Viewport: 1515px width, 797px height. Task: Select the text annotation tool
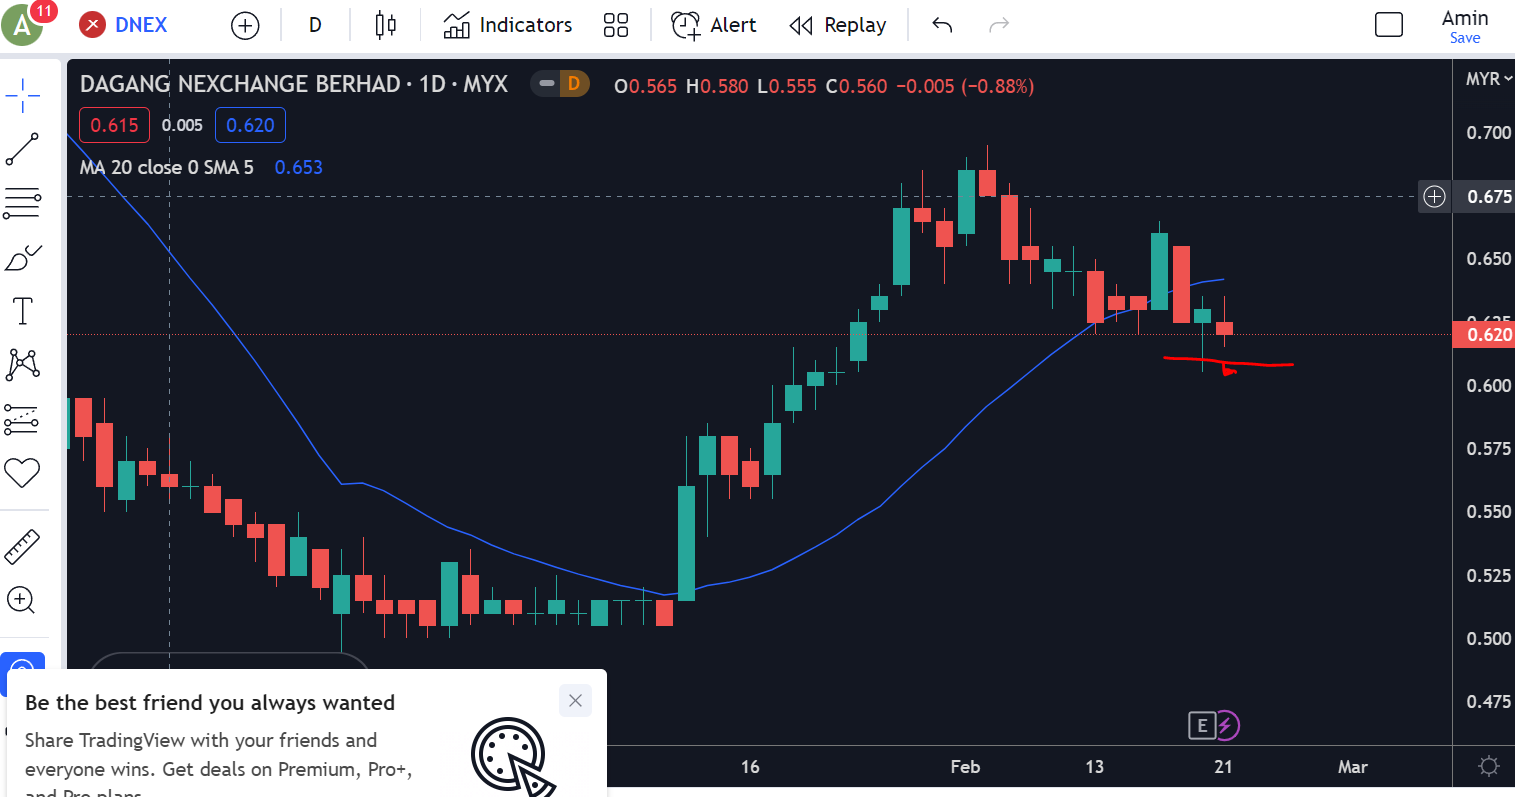pyautogui.click(x=22, y=311)
